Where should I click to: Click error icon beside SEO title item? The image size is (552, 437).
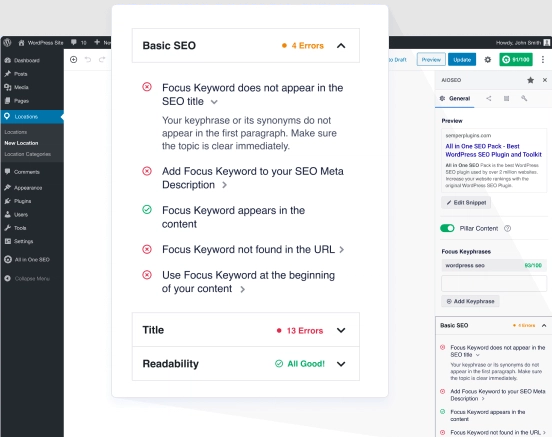(x=147, y=87)
